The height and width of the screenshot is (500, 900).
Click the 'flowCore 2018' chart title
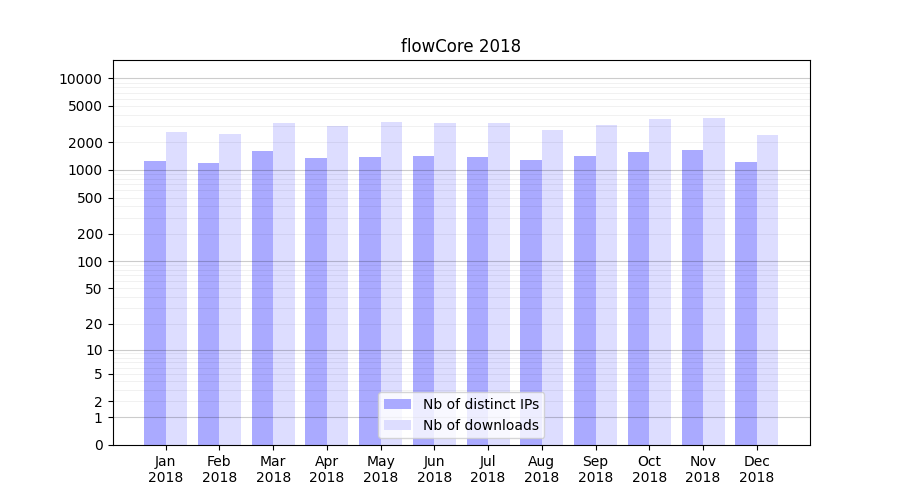[x=461, y=46]
